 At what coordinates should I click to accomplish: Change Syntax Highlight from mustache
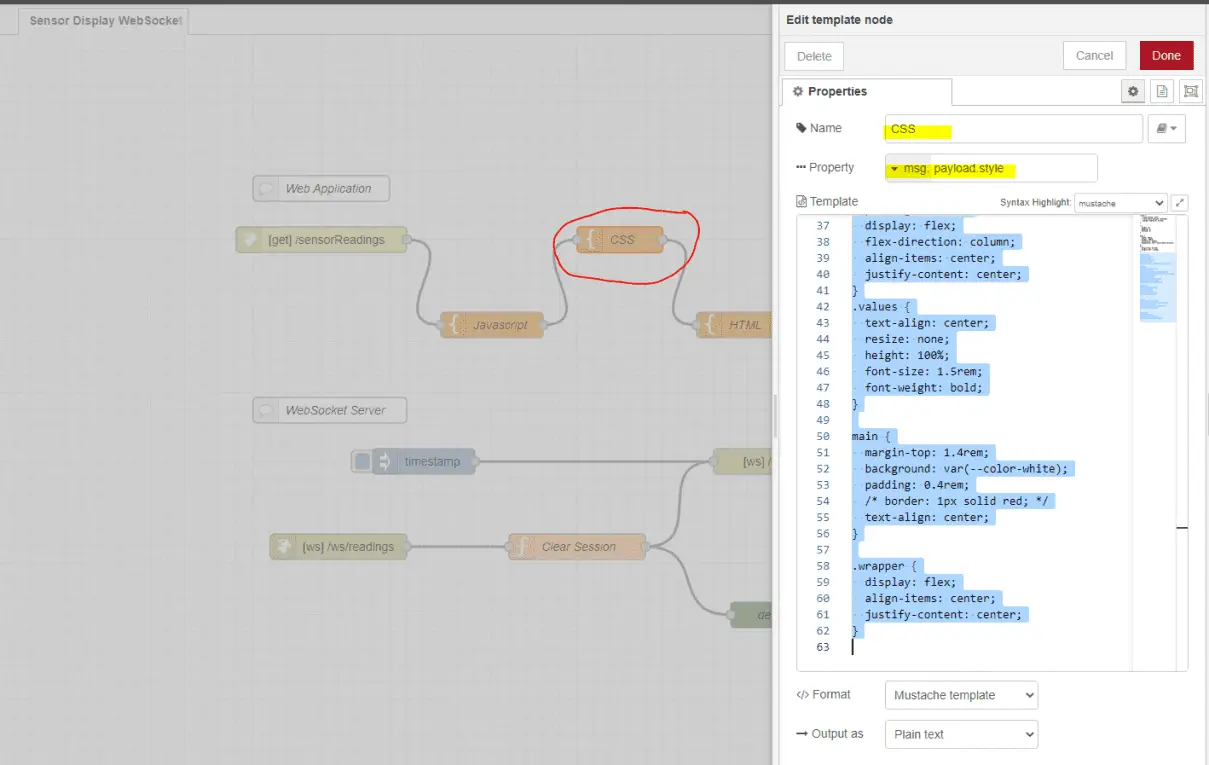coord(1120,201)
